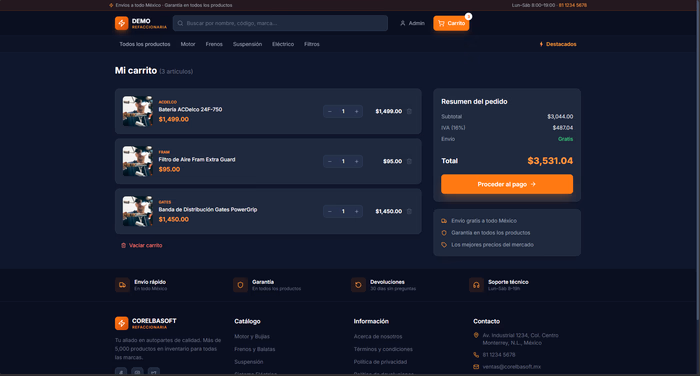Click the Subtotal value $3,044.00

click(560, 117)
